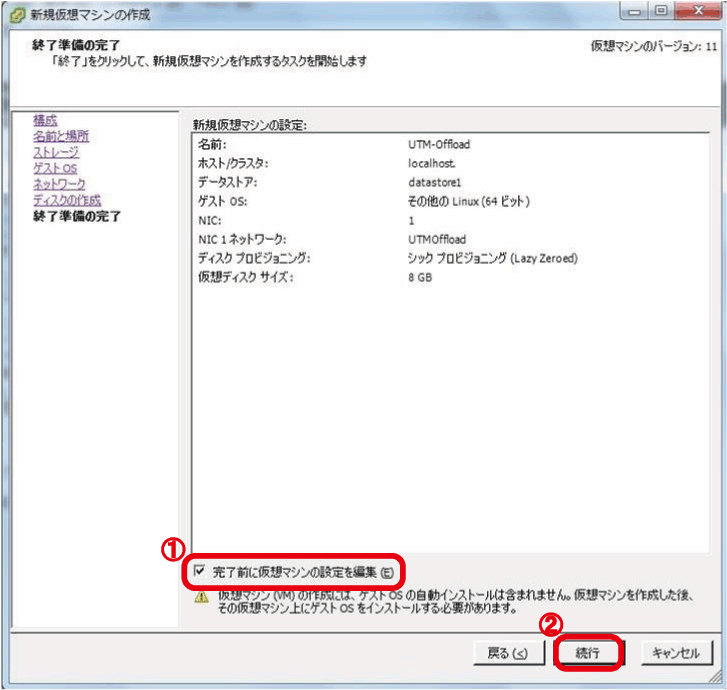Screen dimensions: 727x690
Task: Maximize the new virtual machine wizard window
Action: click(x=661, y=11)
